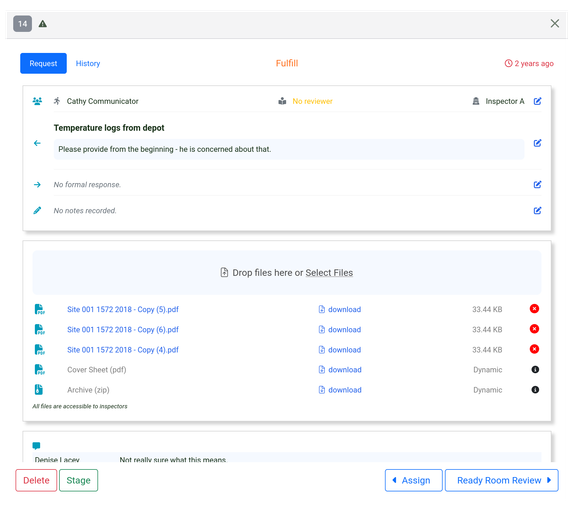Click the PDF icon for Copy (5).pdf
Screen dimensions: 575x511
tap(39, 309)
